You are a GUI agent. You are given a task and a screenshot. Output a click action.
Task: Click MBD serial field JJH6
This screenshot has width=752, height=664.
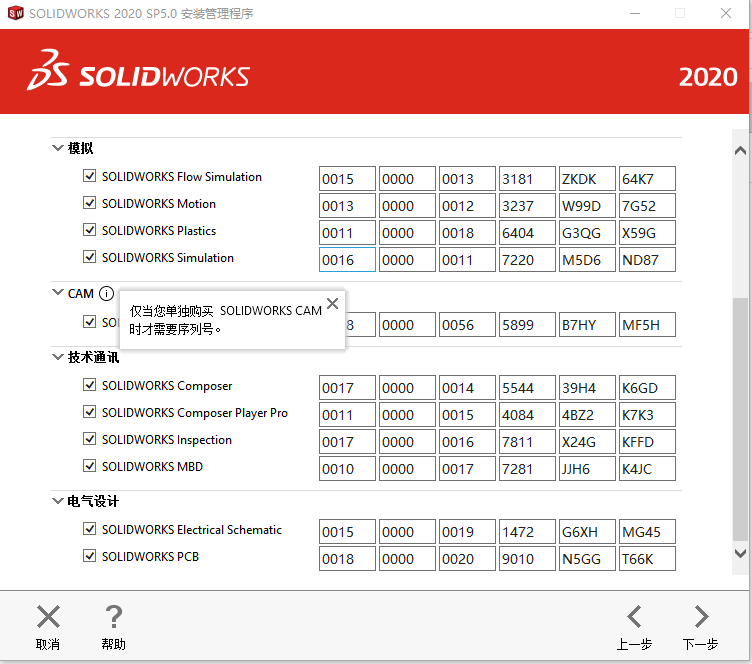[588, 468]
